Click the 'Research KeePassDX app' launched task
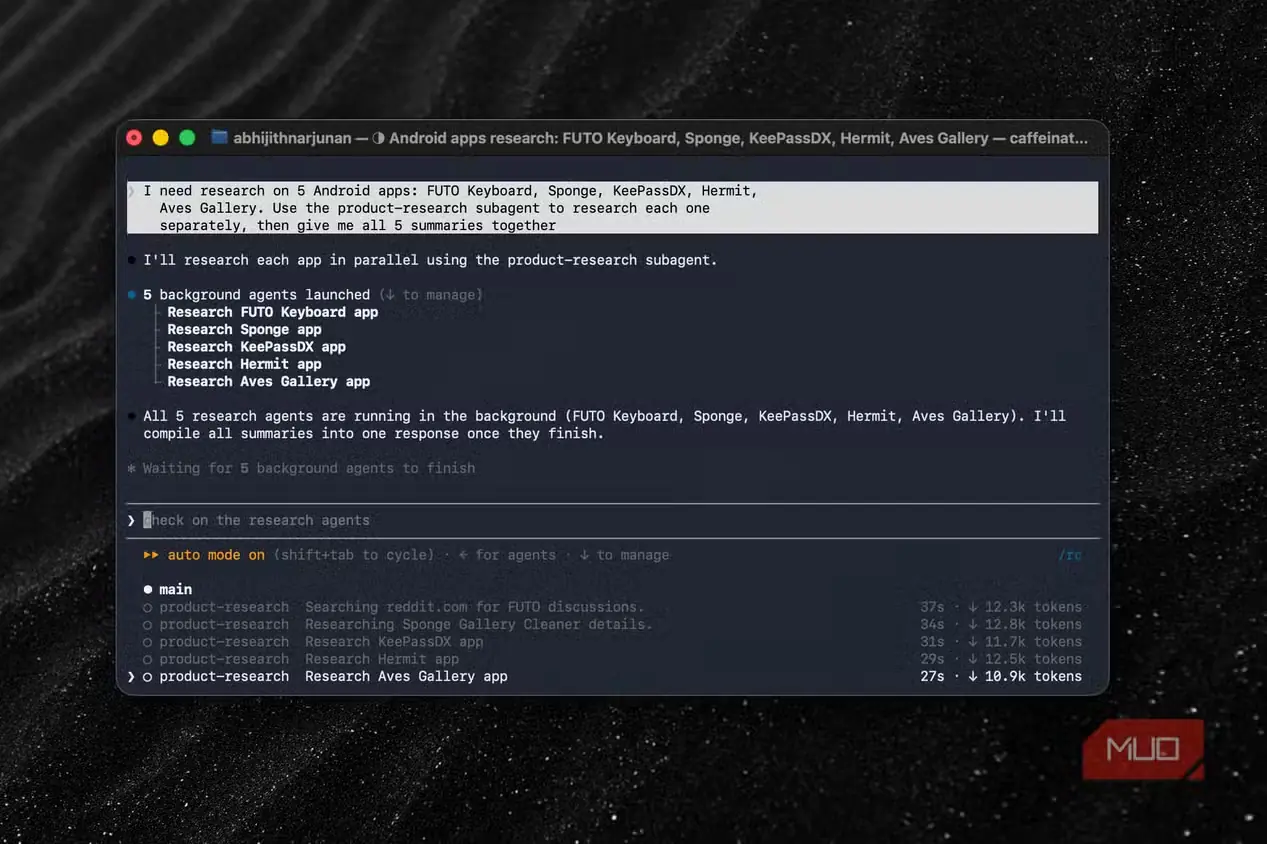 point(256,347)
